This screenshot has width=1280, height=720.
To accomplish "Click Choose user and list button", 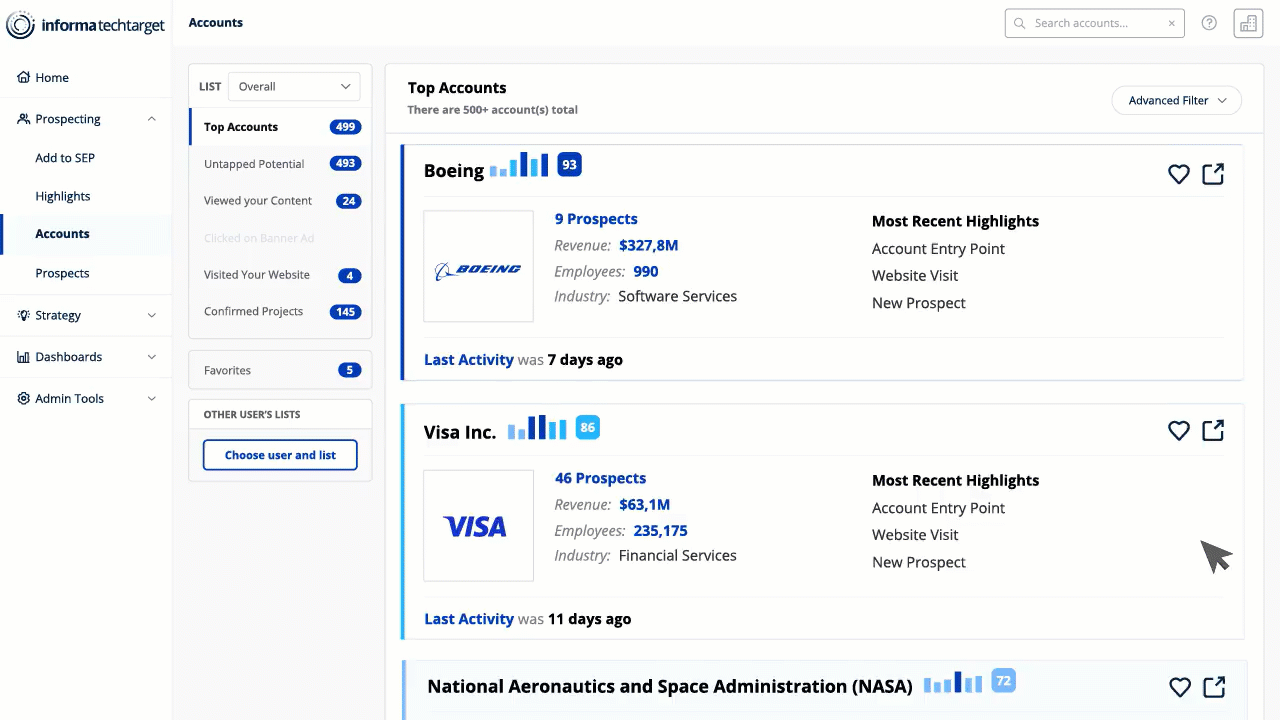I will coord(280,455).
